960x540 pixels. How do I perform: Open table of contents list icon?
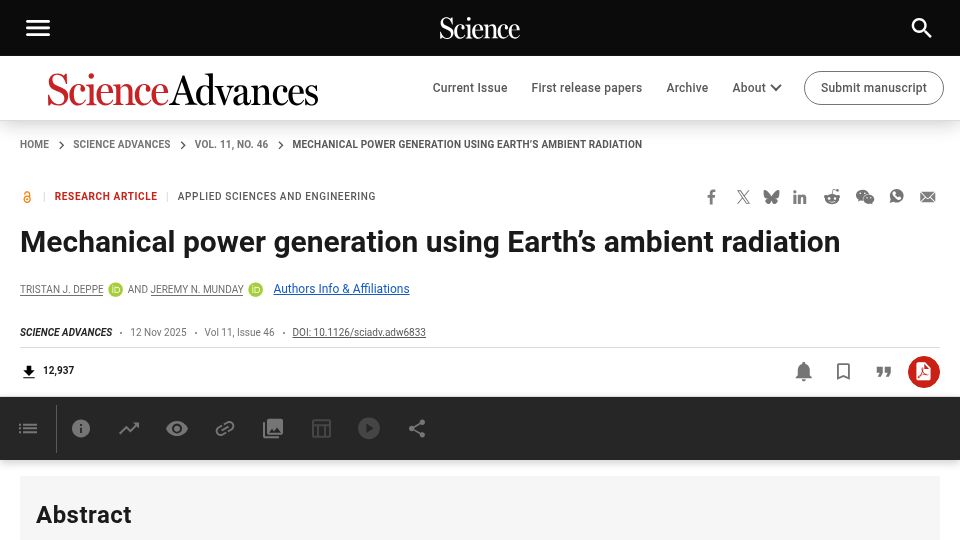pyautogui.click(x=28, y=429)
